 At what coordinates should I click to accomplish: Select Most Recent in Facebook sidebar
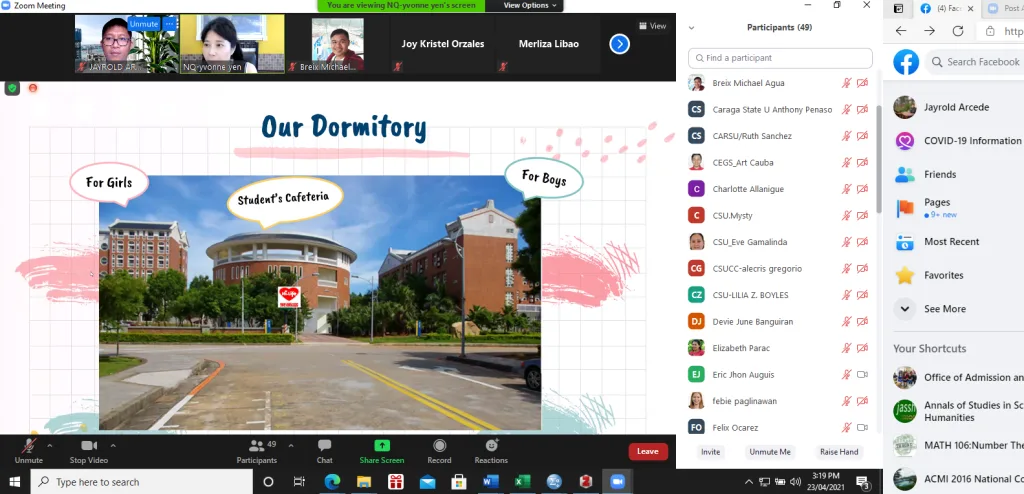[x=951, y=242]
